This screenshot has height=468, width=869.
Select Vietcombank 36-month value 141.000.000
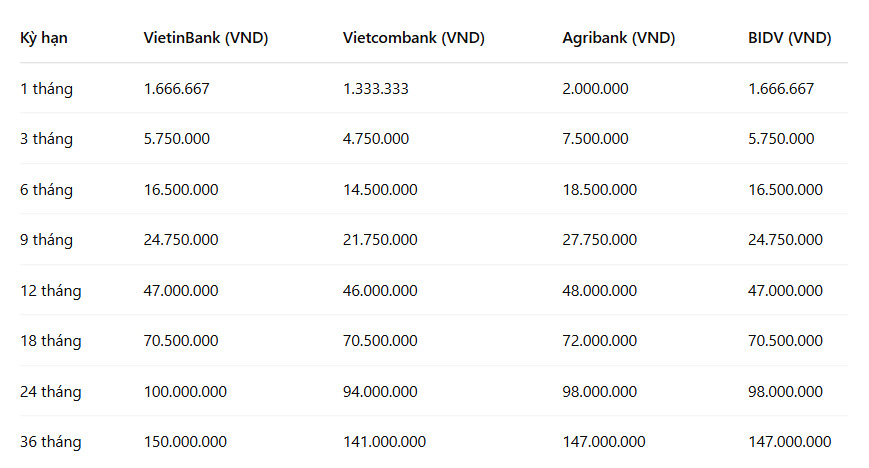384,441
